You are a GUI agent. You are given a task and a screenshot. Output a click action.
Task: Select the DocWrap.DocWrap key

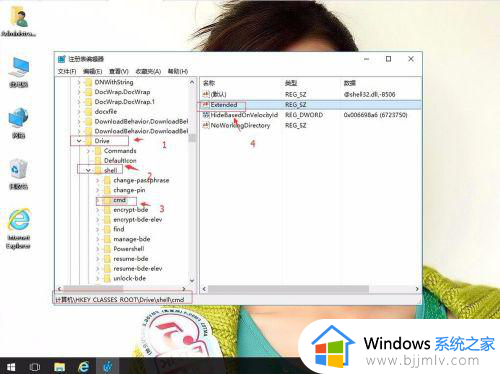[x=122, y=92]
